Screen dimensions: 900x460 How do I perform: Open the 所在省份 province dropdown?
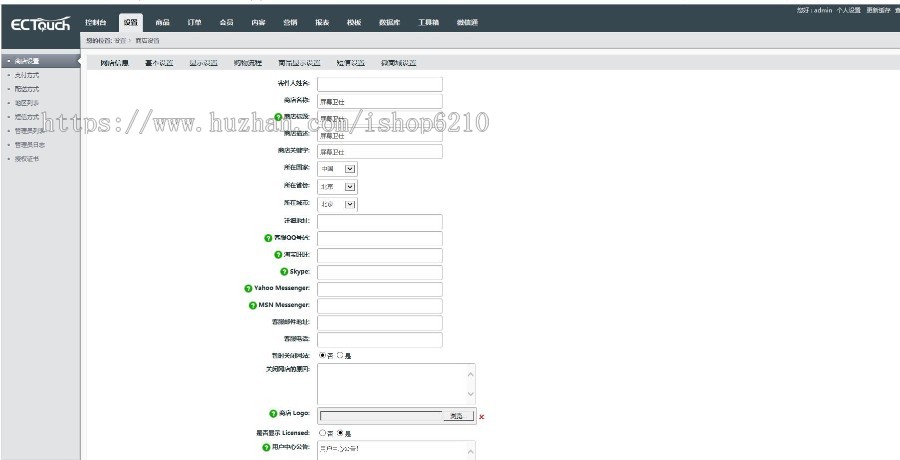click(x=338, y=187)
